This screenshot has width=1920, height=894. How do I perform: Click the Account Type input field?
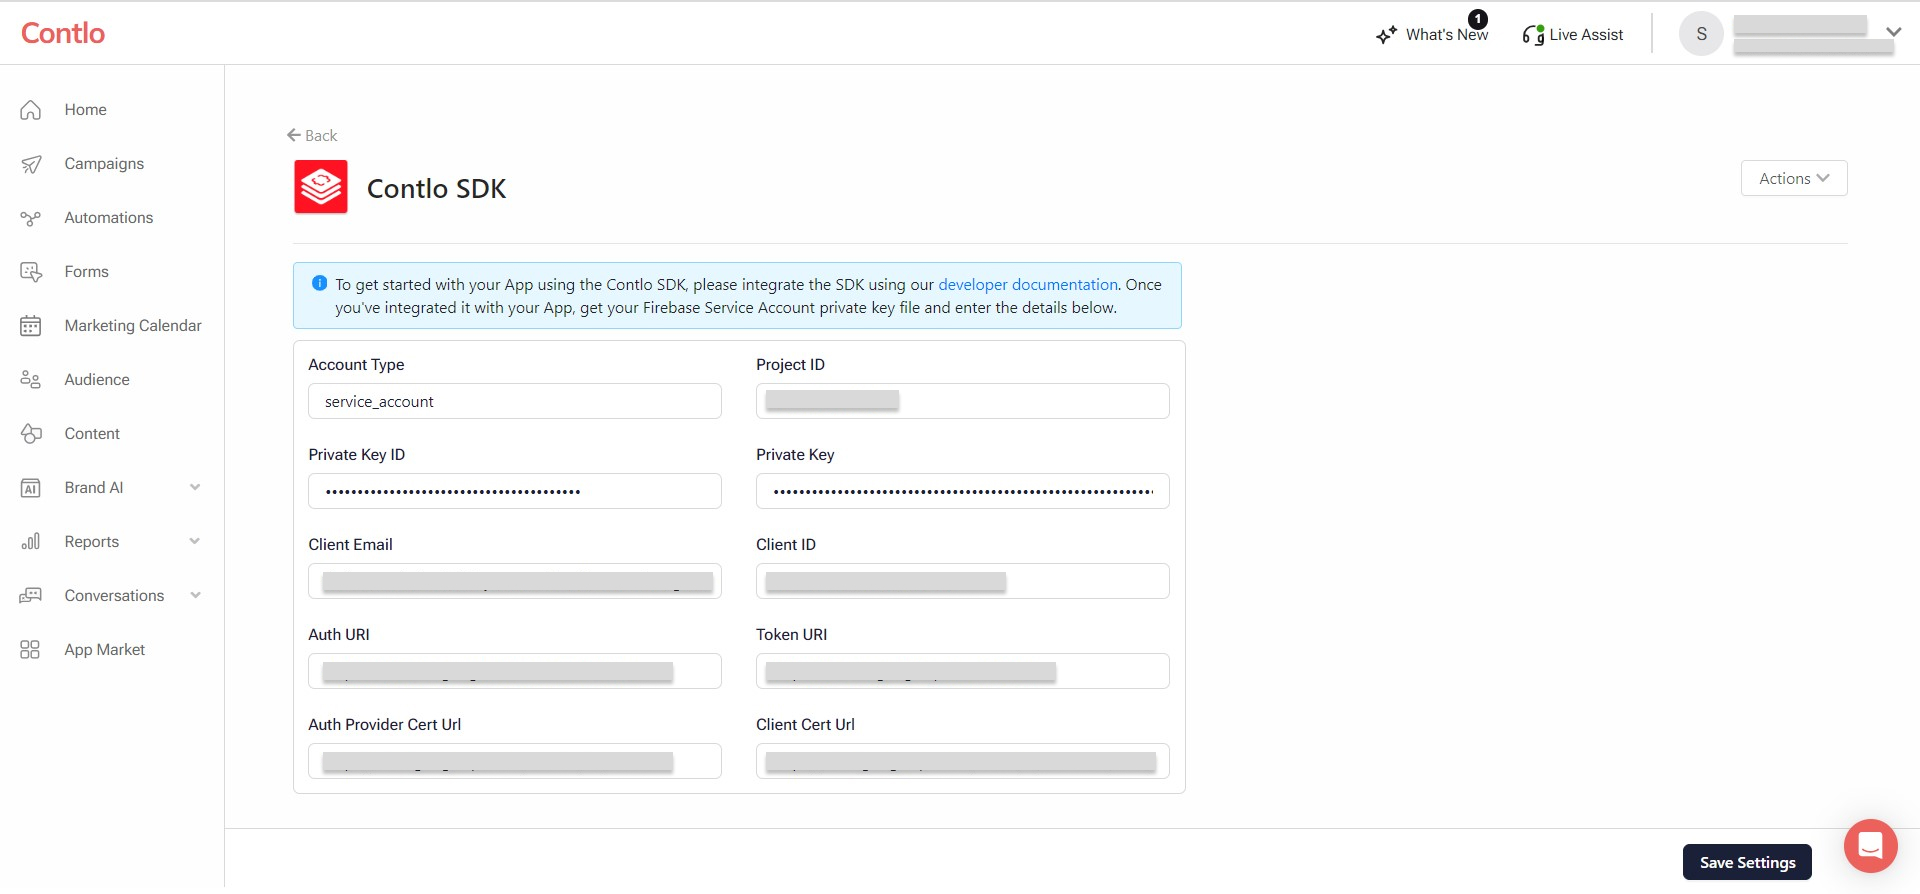pos(515,401)
